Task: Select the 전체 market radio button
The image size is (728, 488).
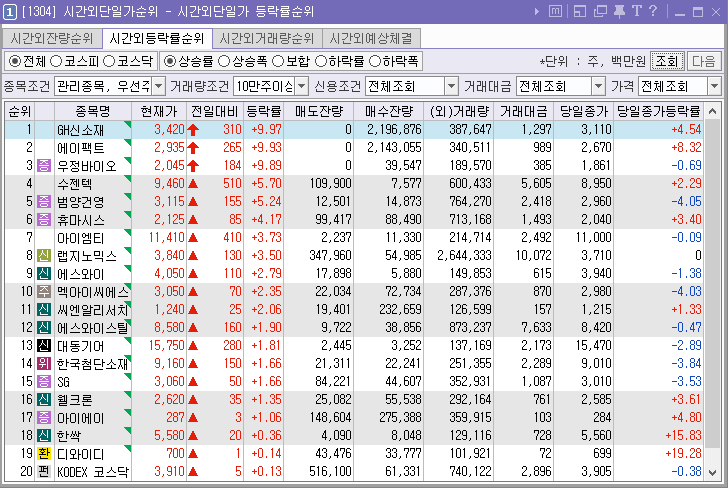Action: click(x=15, y=61)
